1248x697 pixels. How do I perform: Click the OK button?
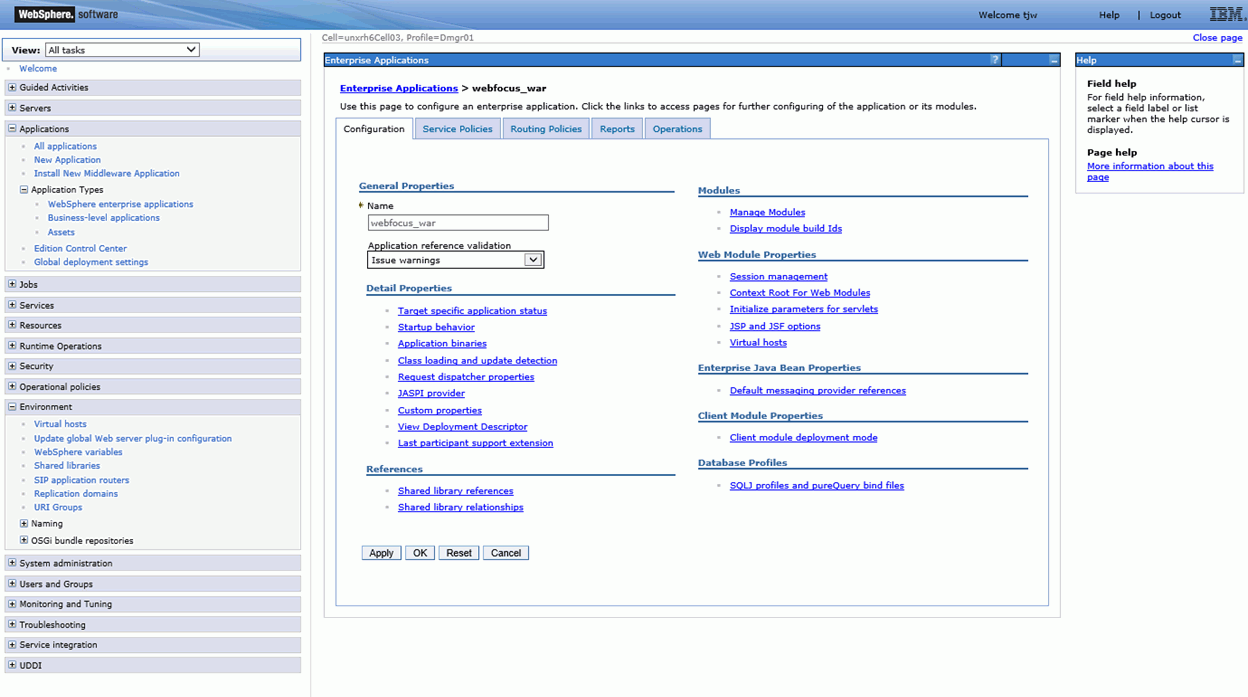pos(420,553)
